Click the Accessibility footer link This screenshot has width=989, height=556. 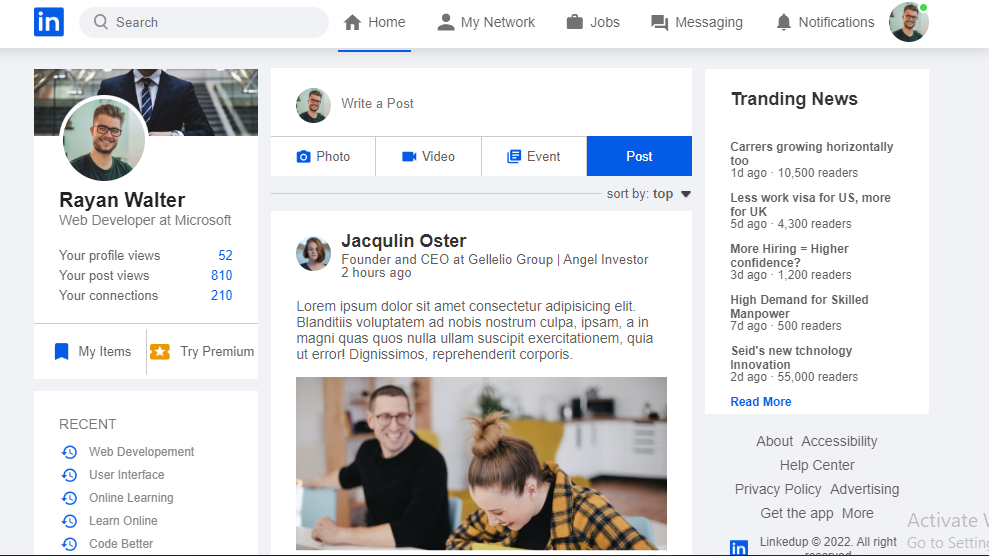[x=840, y=441]
